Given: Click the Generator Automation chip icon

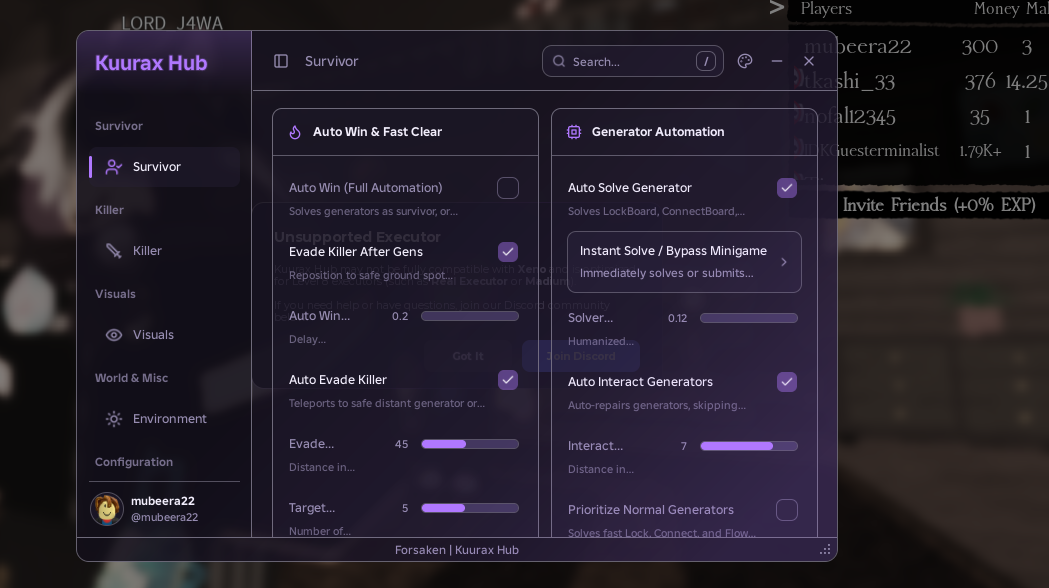Looking at the screenshot, I should click(574, 132).
